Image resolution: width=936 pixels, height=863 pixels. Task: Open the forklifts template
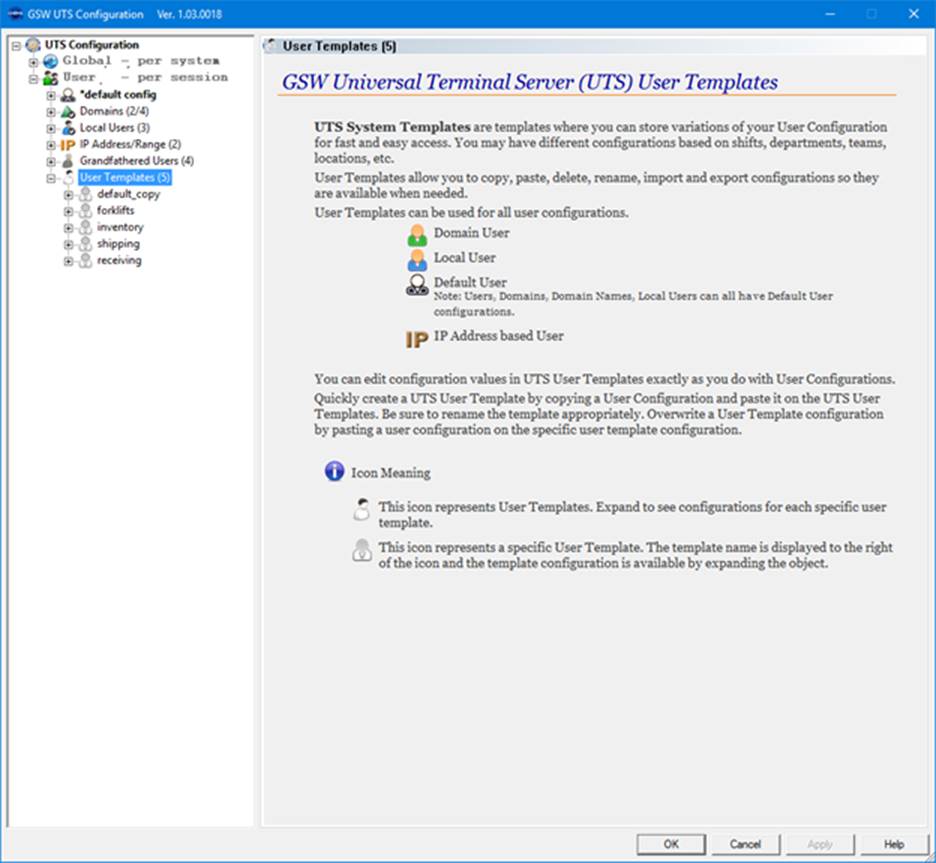[116, 210]
